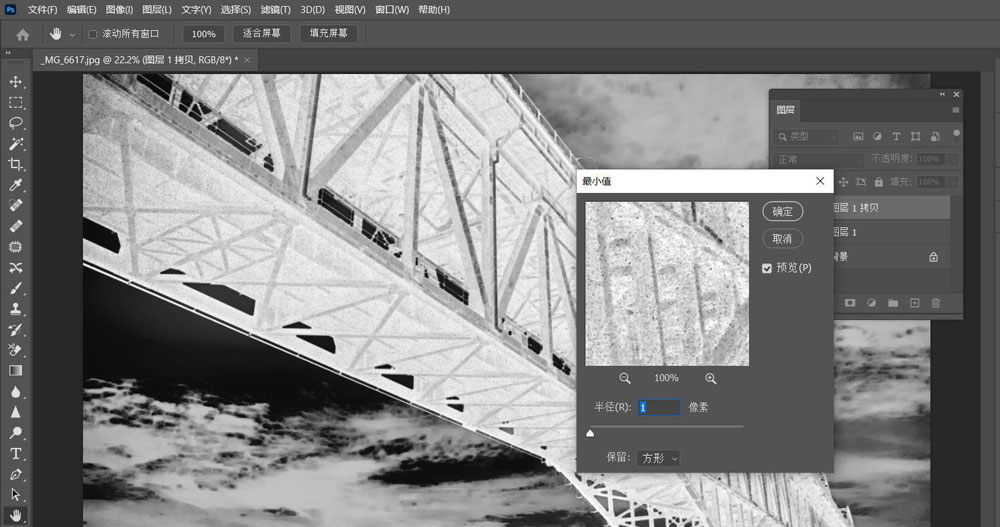Select the Lasso tool
This screenshot has height=527, width=1000.
tap(16, 123)
